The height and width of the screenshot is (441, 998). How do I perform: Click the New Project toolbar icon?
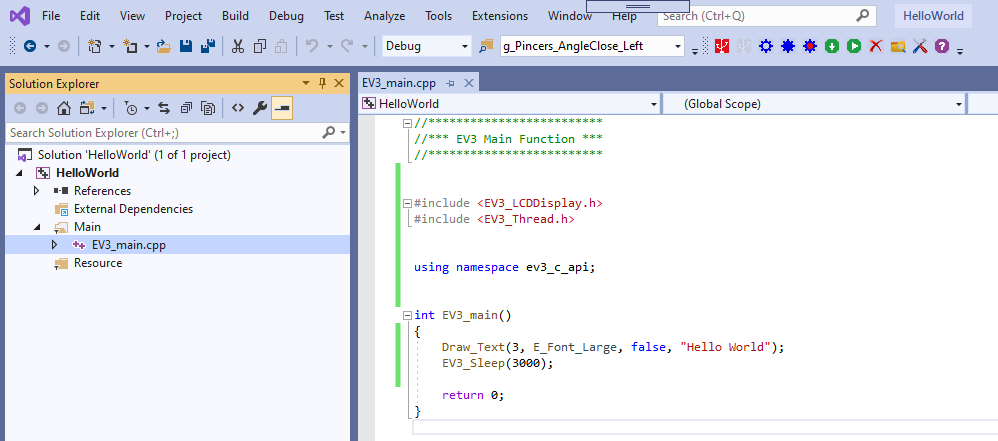pos(94,46)
